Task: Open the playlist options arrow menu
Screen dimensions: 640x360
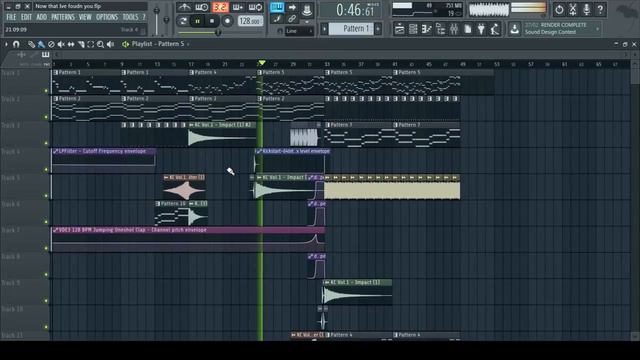Action: tap(6, 44)
